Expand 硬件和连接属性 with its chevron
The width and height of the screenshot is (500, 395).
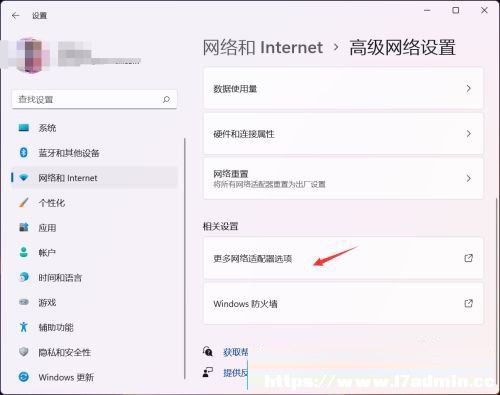469,134
